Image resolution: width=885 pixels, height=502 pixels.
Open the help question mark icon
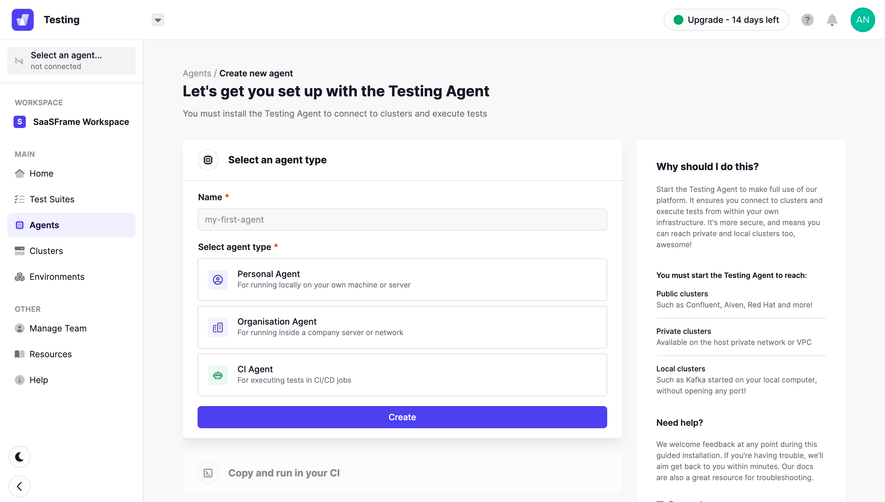point(807,20)
